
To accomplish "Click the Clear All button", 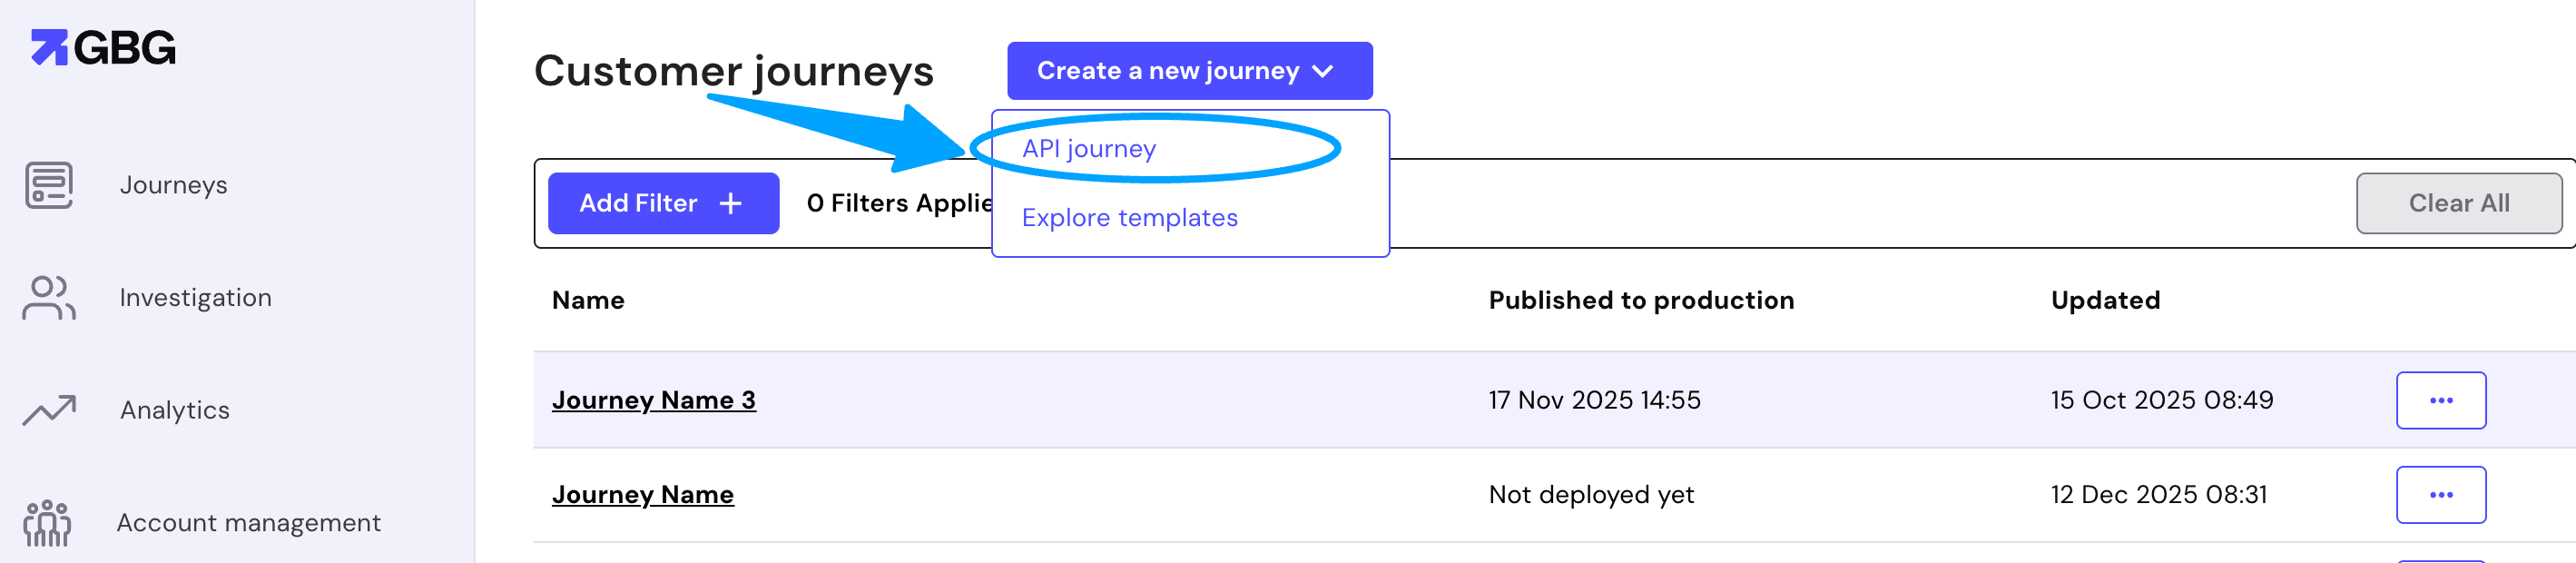I will click(x=2461, y=202).
